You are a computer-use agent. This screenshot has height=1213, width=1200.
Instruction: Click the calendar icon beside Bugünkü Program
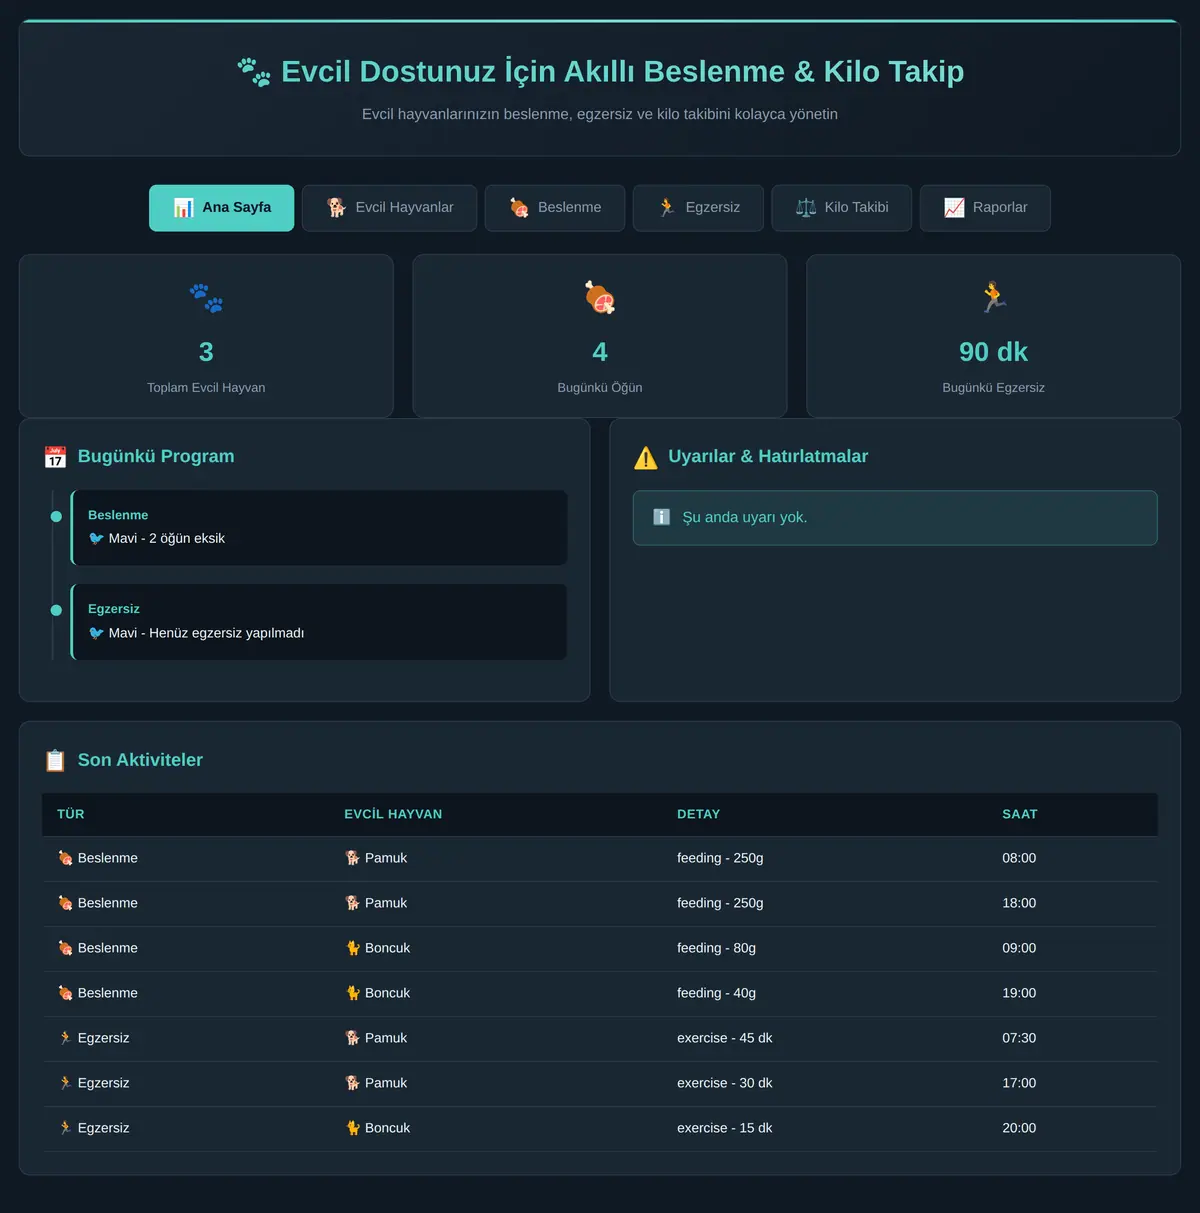click(55, 457)
